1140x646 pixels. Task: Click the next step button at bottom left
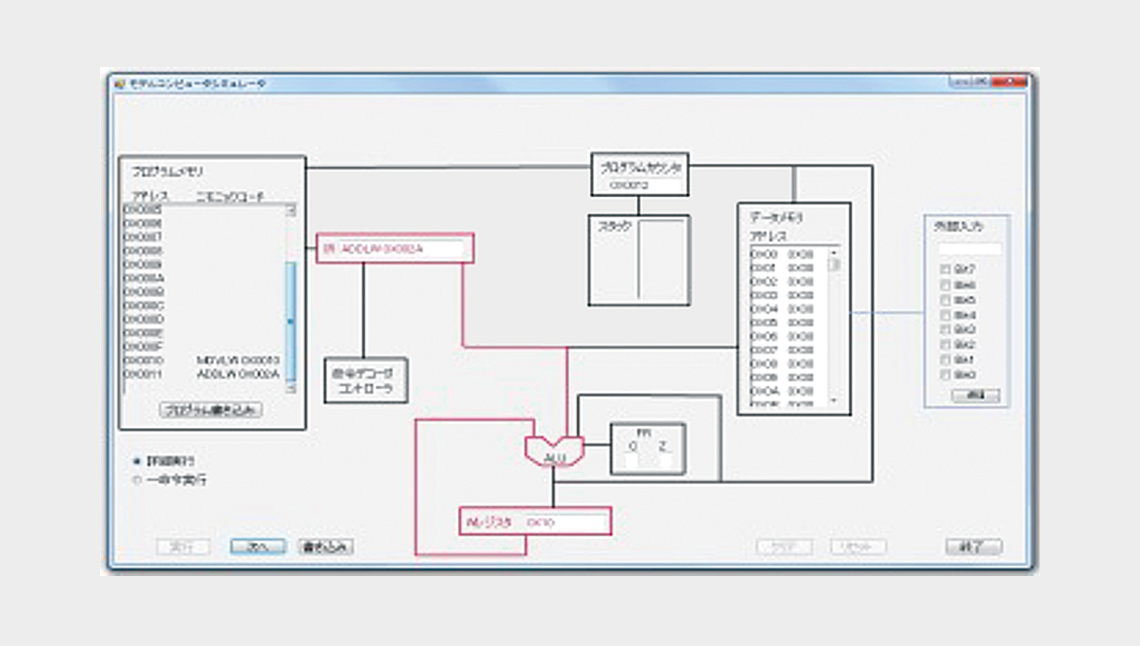tap(258, 546)
